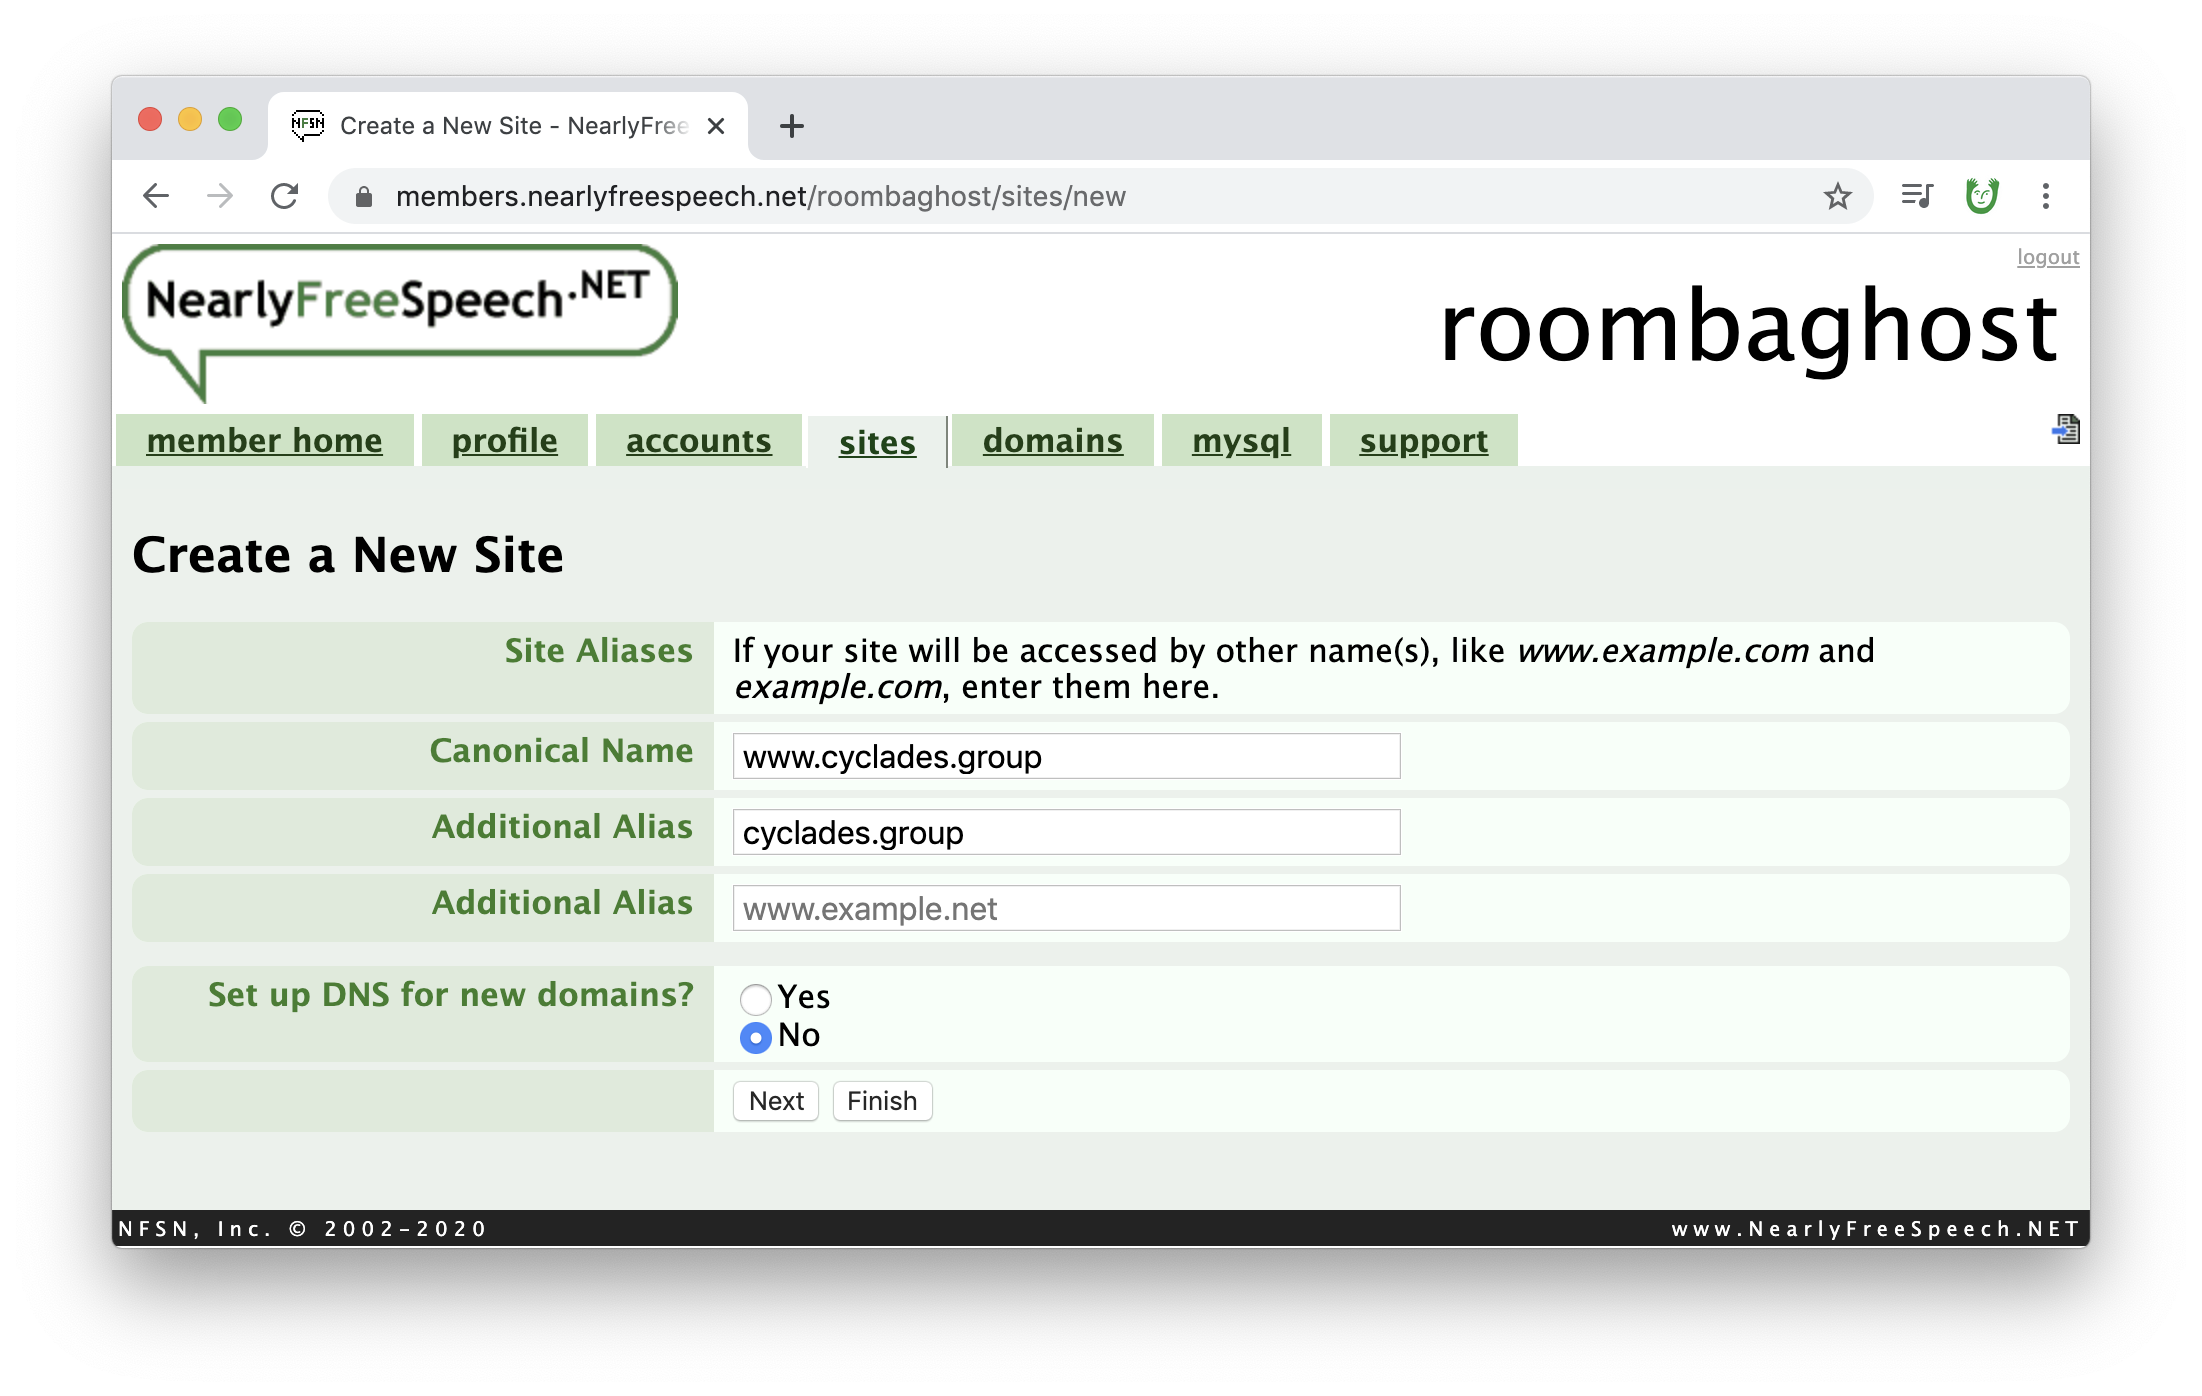Click the small document icon beside tabs
The width and height of the screenshot is (2202, 1396).
(2066, 430)
